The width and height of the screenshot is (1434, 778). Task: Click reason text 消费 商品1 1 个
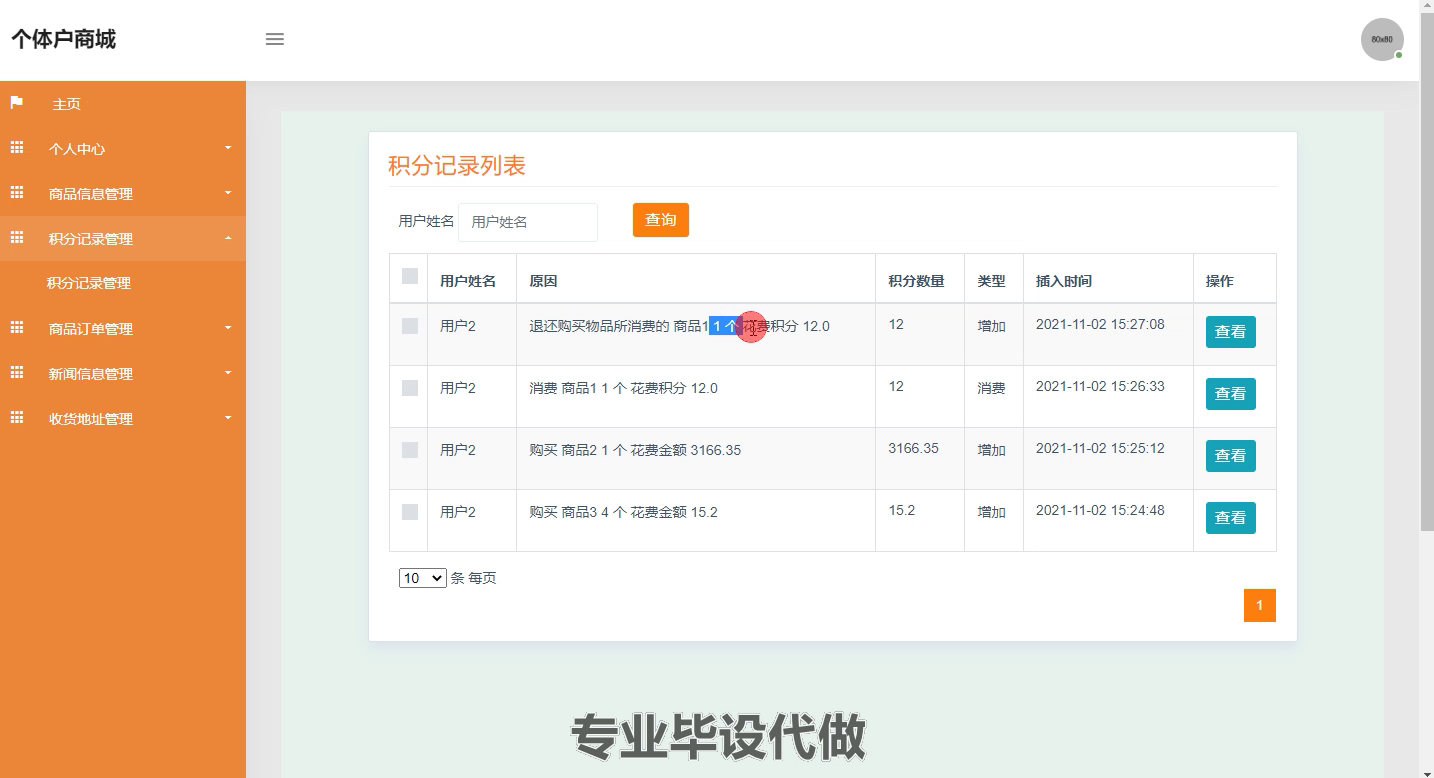coord(577,388)
